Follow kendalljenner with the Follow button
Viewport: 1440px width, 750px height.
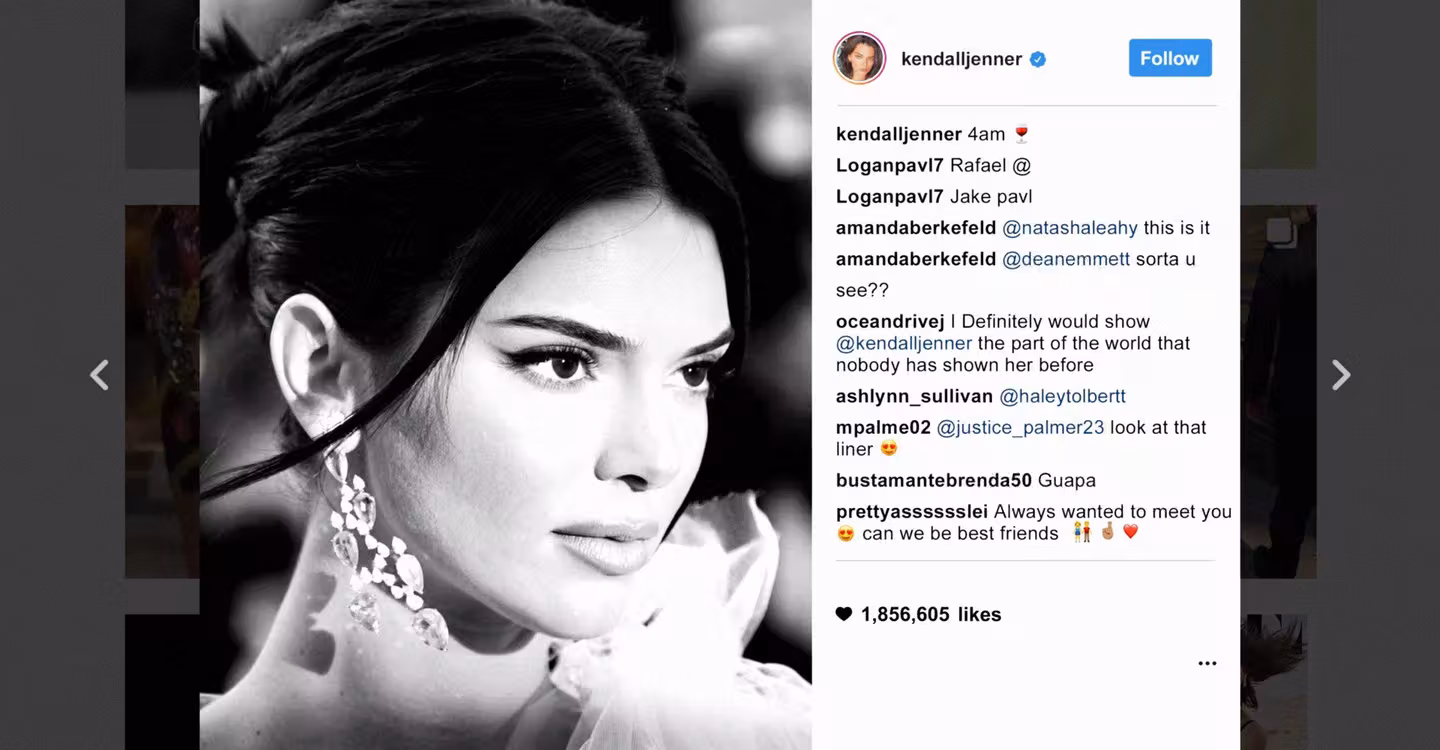coord(1170,58)
